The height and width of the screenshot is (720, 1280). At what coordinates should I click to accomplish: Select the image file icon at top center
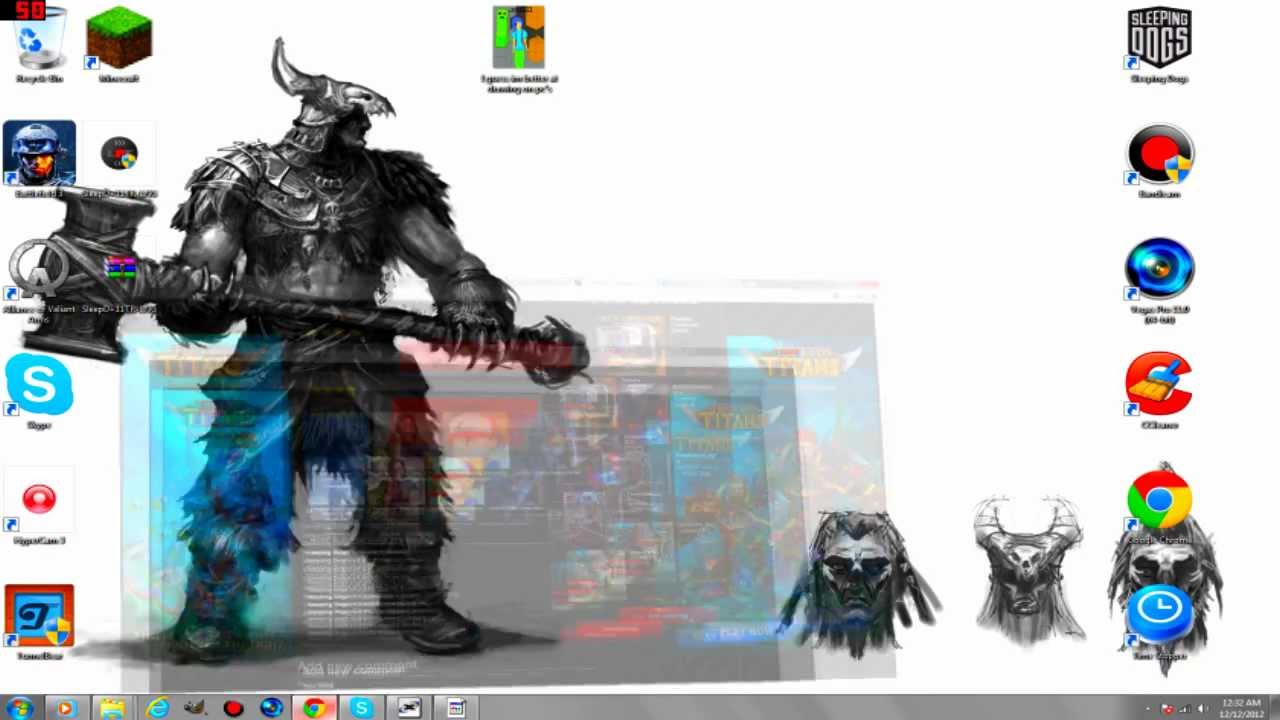click(x=519, y=49)
